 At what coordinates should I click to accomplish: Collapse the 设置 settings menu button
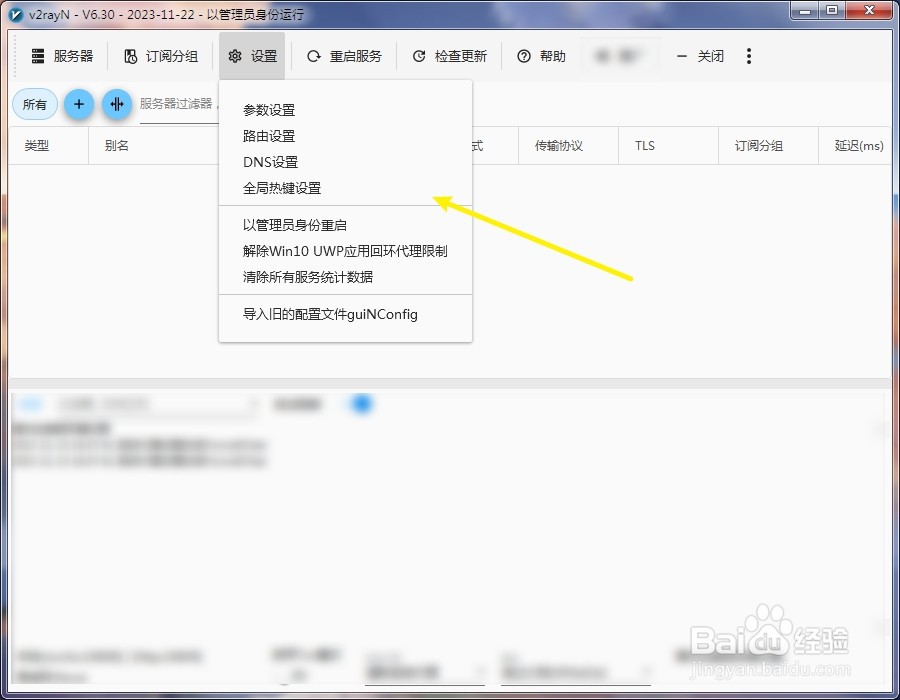[252, 56]
